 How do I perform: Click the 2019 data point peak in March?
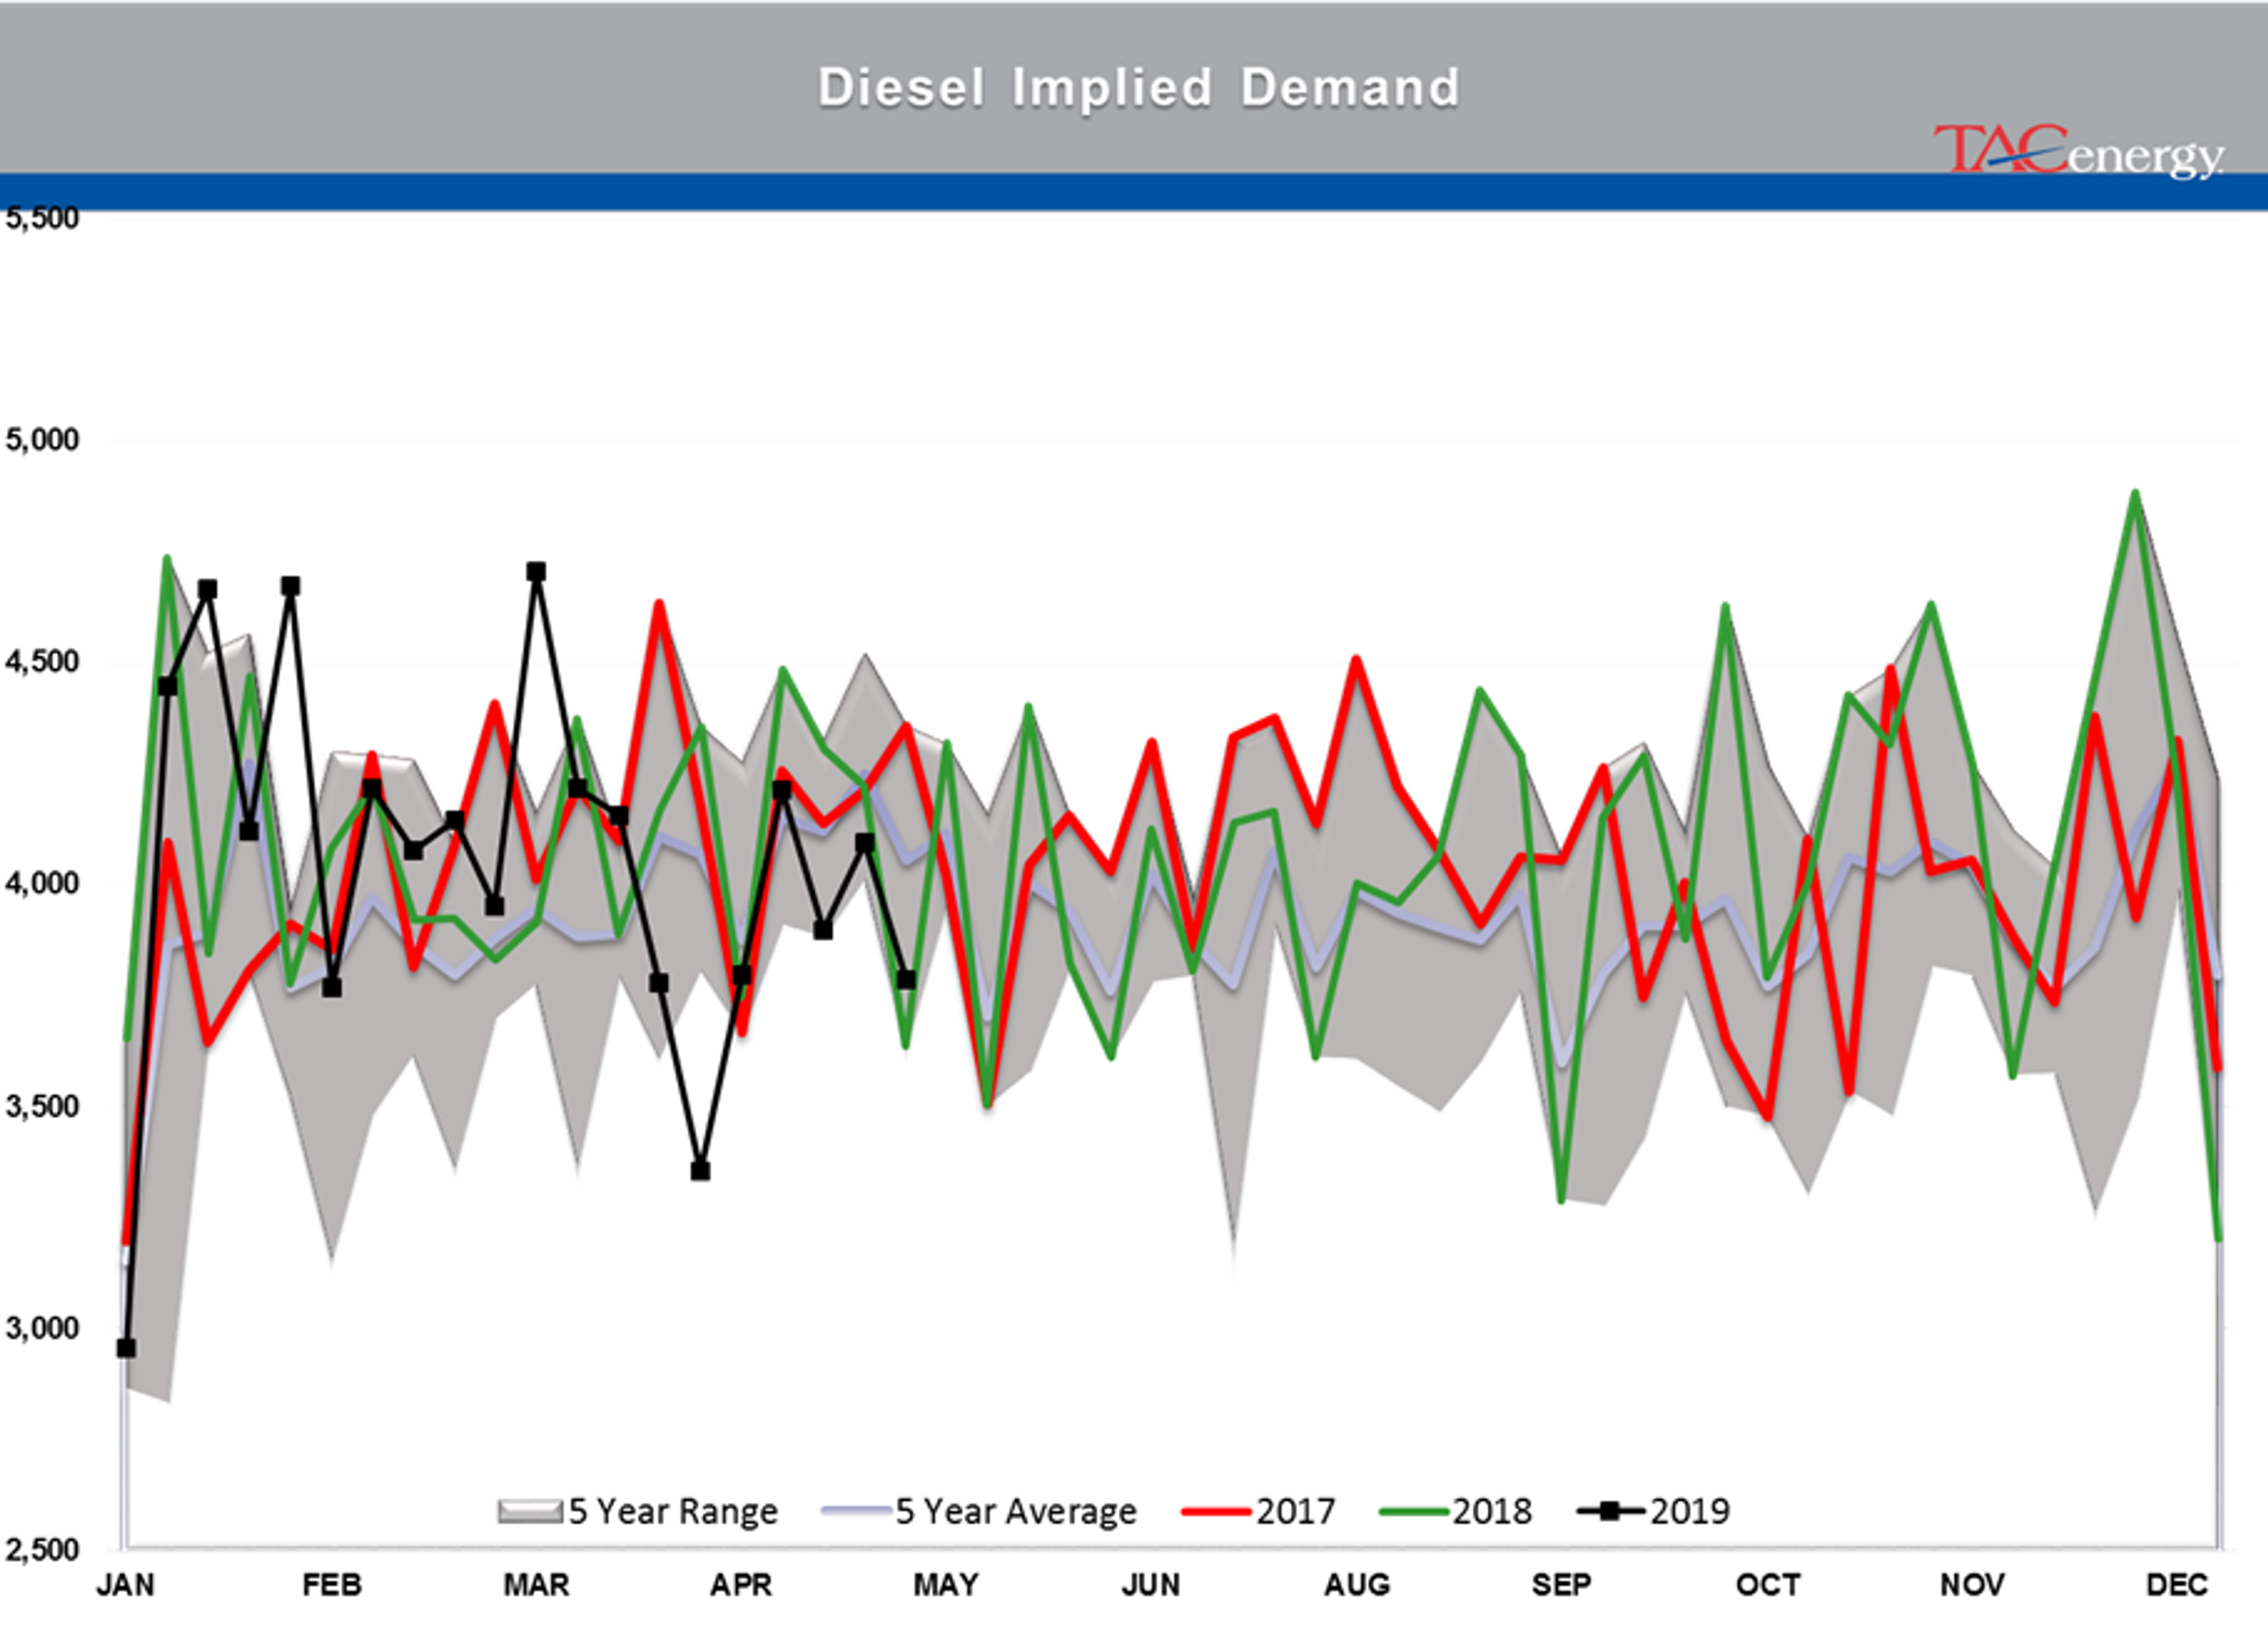point(536,572)
